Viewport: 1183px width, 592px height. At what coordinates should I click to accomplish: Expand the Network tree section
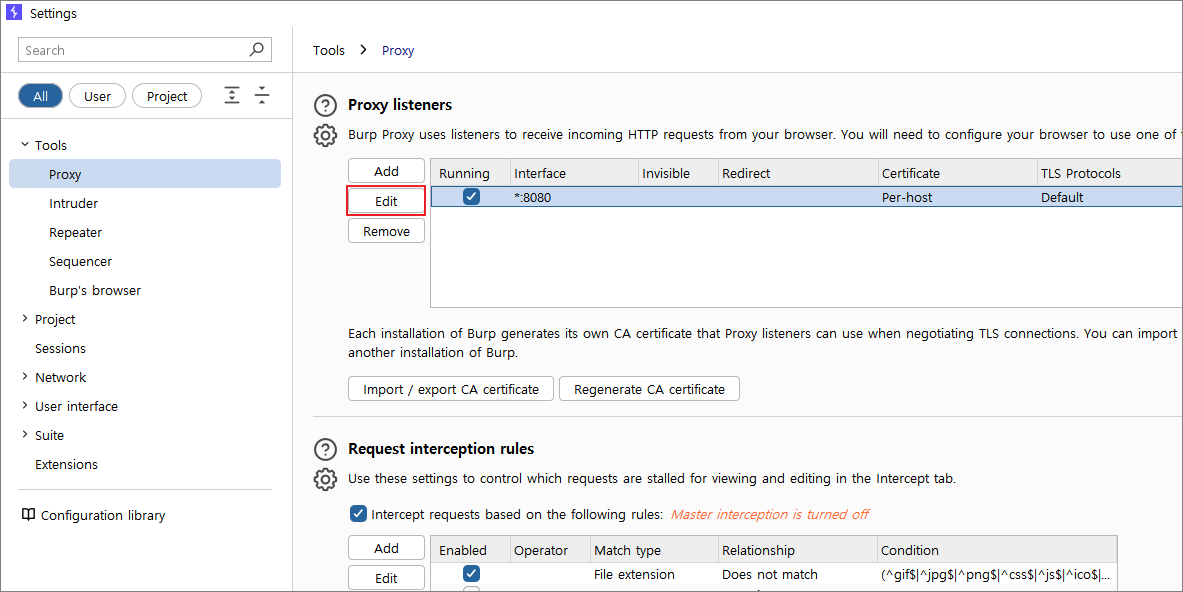pos(25,376)
